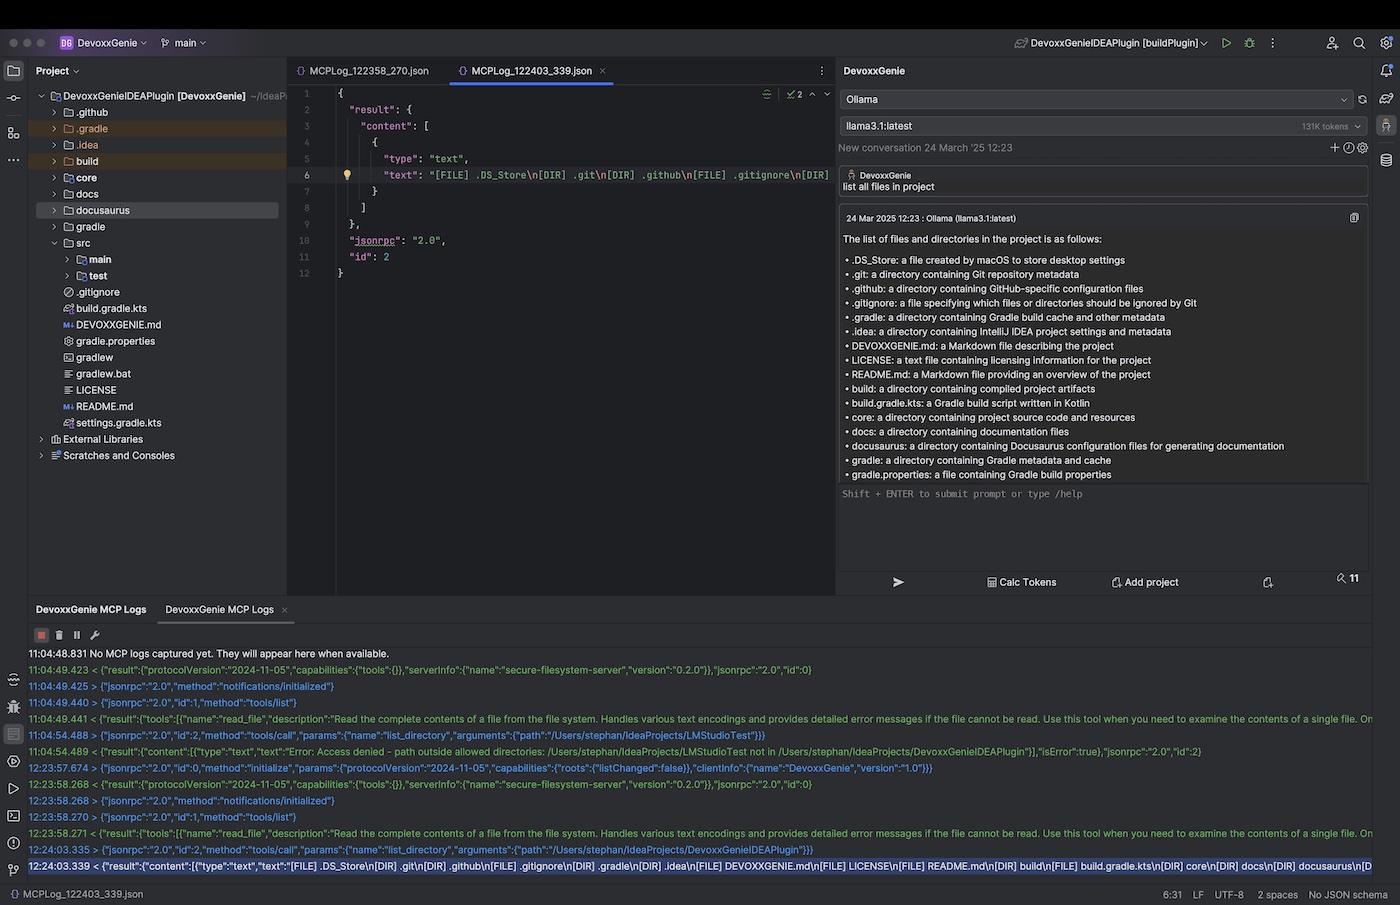Image resolution: width=1400 pixels, height=905 pixels.
Task: Toggle the Project tool window icon
Action: pos(13,71)
